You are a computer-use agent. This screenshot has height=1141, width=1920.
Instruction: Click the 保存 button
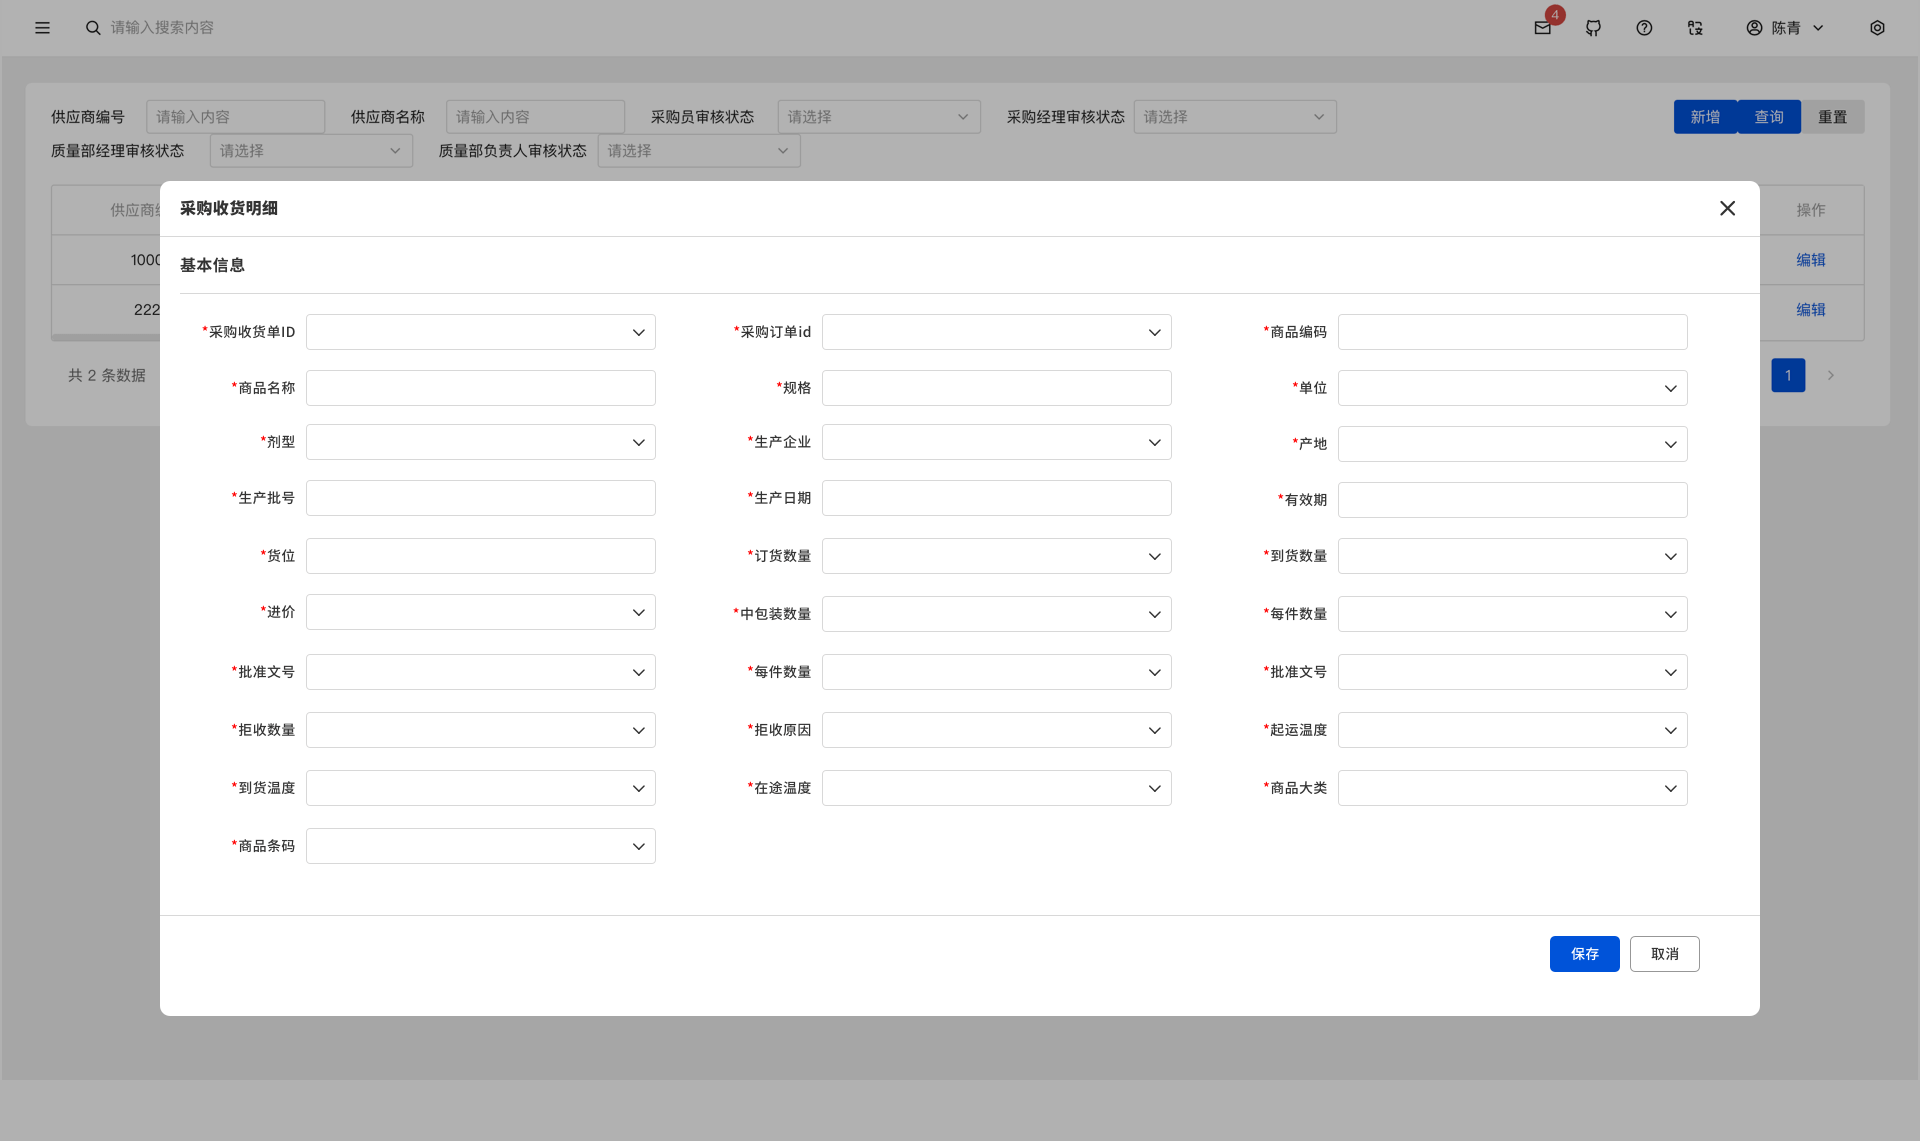[1584, 954]
